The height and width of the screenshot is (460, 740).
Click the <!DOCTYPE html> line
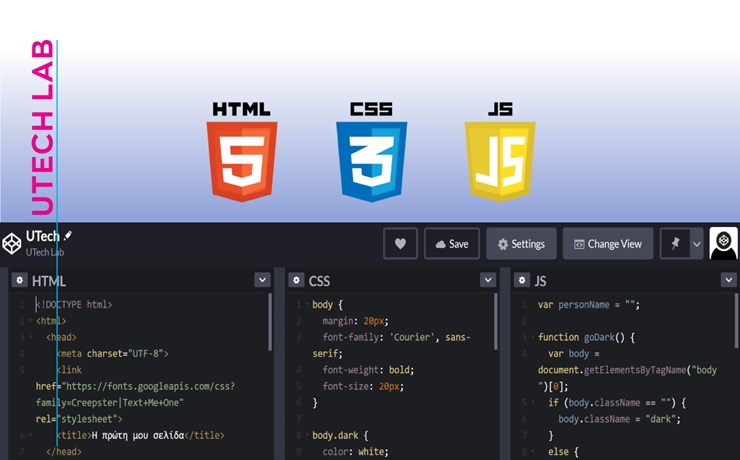74,305
